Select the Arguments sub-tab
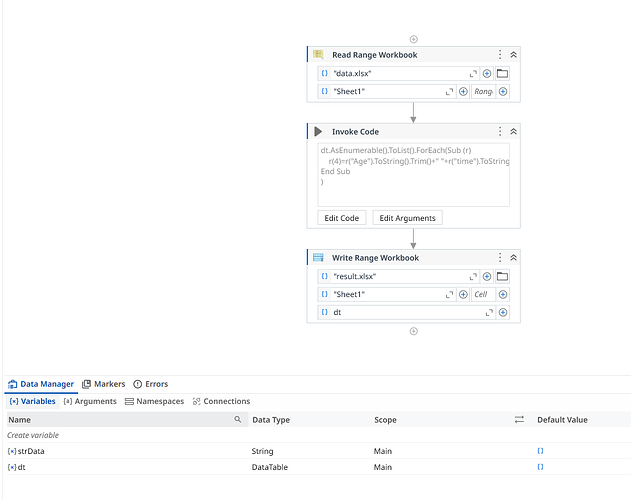 (90, 401)
